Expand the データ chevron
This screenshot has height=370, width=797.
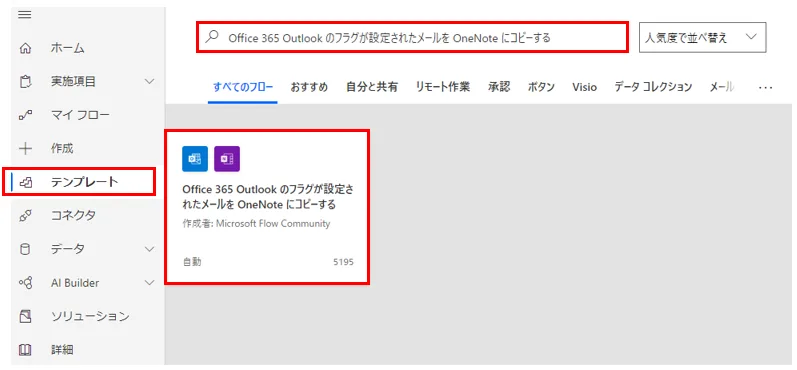tap(149, 249)
